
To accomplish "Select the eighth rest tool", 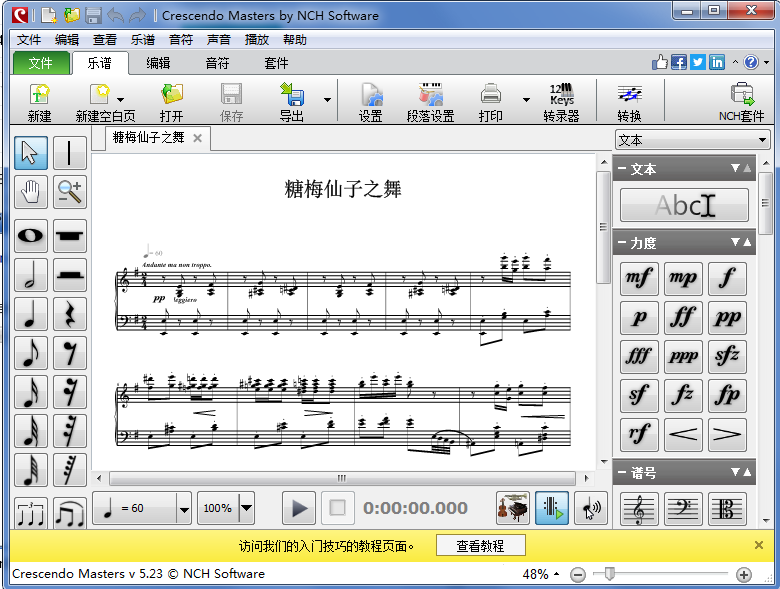I will (x=69, y=353).
